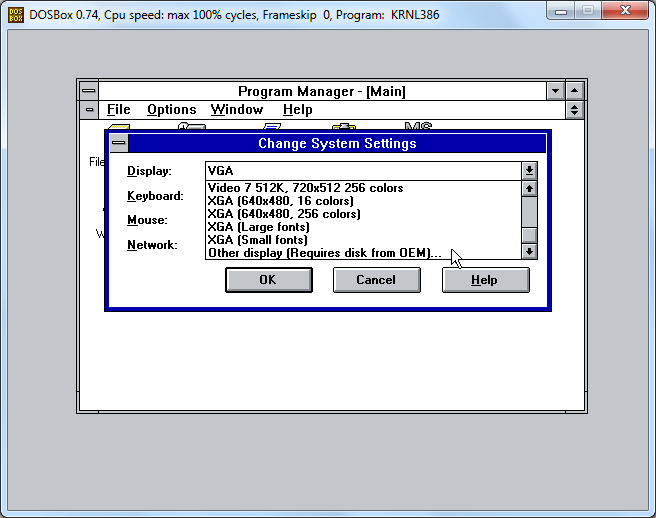The height and width of the screenshot is (518, 656).
Task: Click the DOSBox title bar icon
Action: pos(15,14)
